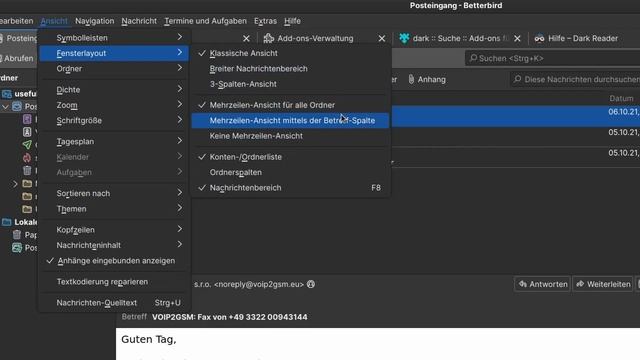The image size is (640, 360).
Task: Select the useful account icon
Action: click(x=7, y=94)
